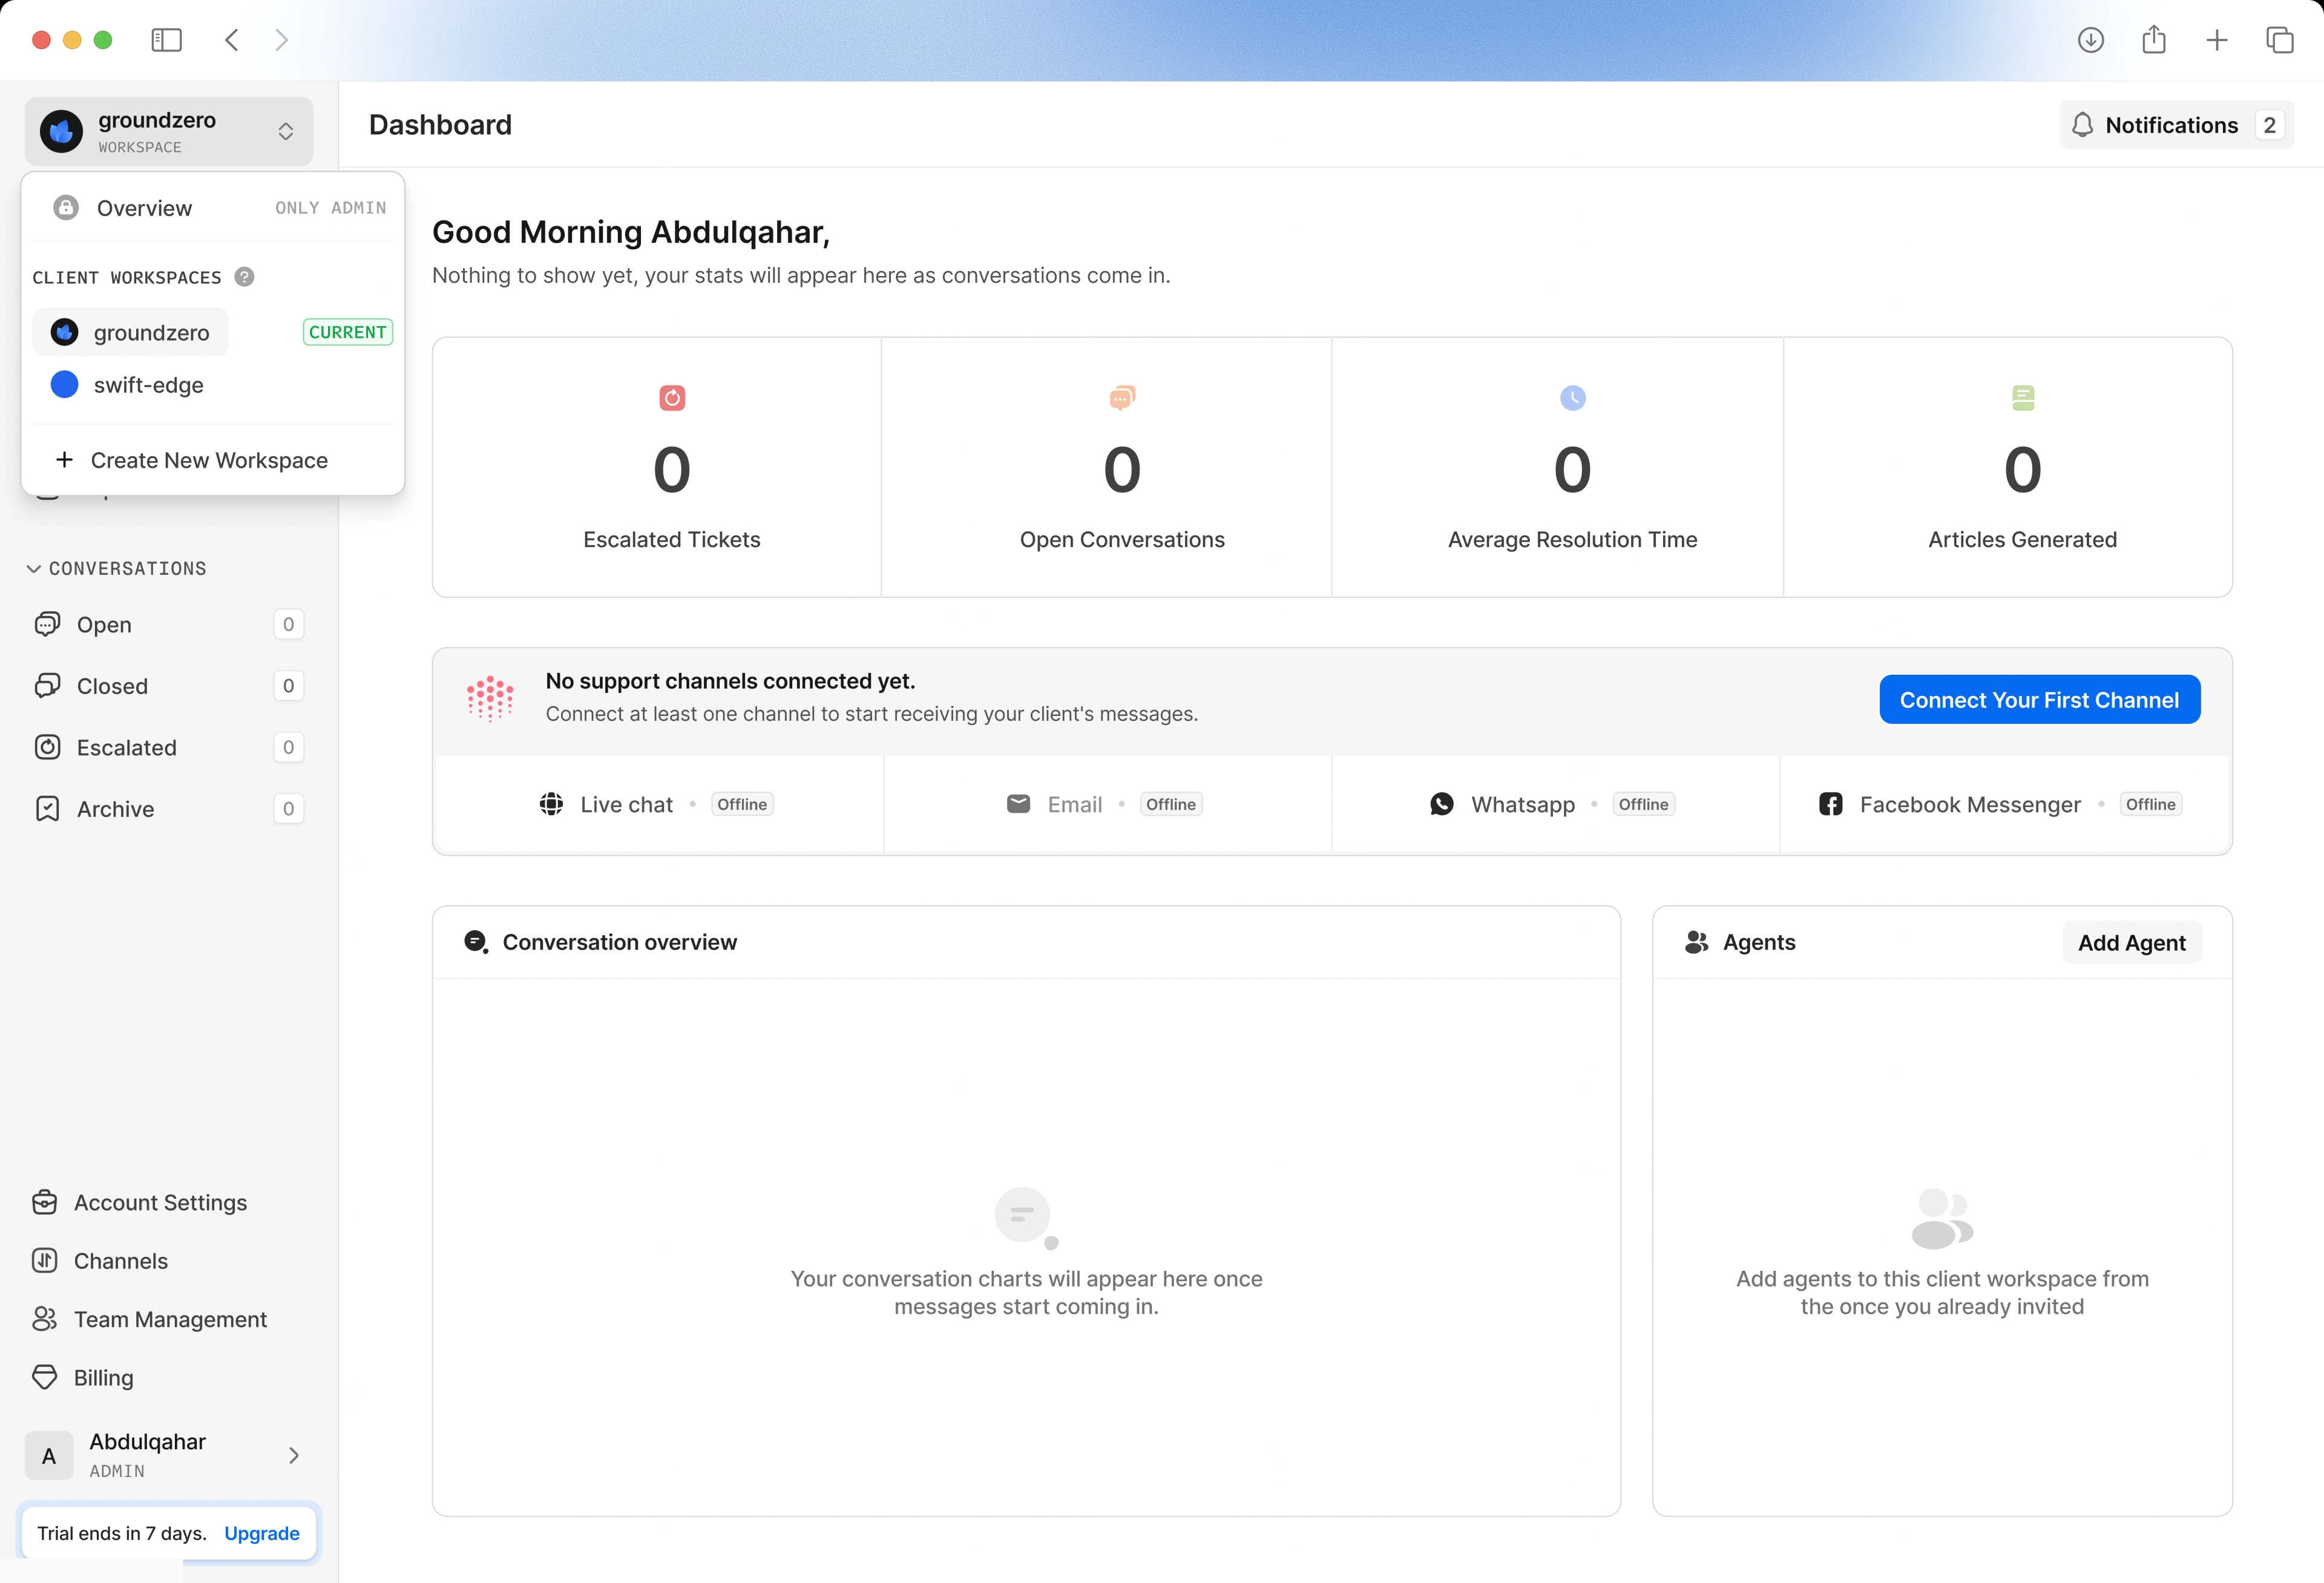Toggle the browser sidebar panel icon
The height and width of the screenshot is (1583, 2324).
(x=166, y=40)
